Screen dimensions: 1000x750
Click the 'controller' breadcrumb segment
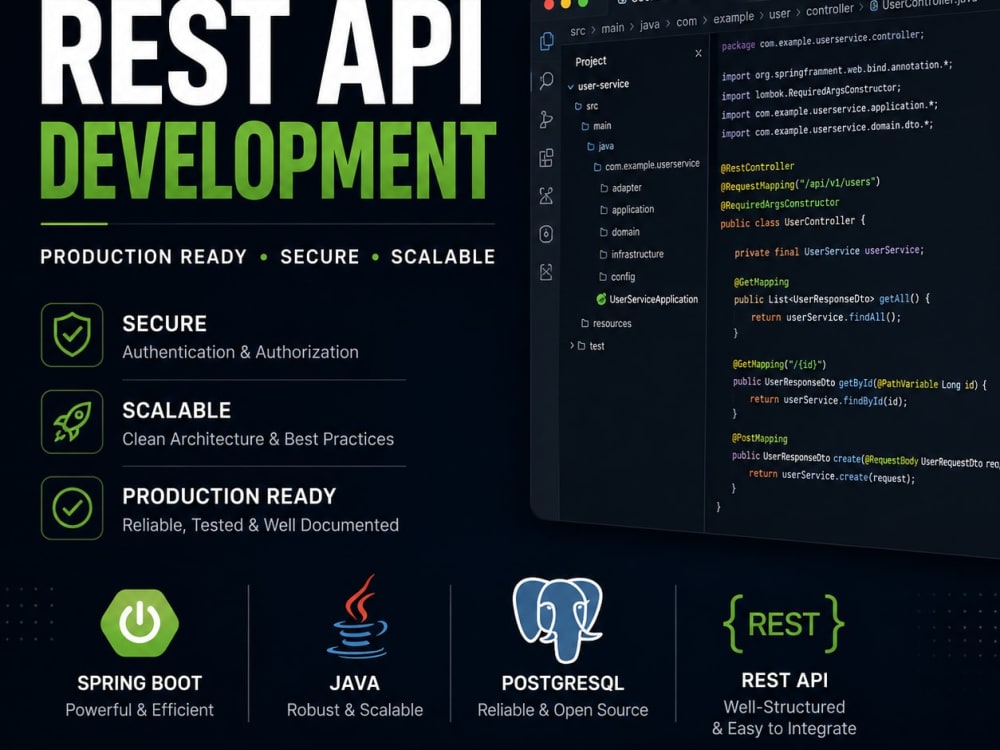pyautogui.click(x=829, y=10)
